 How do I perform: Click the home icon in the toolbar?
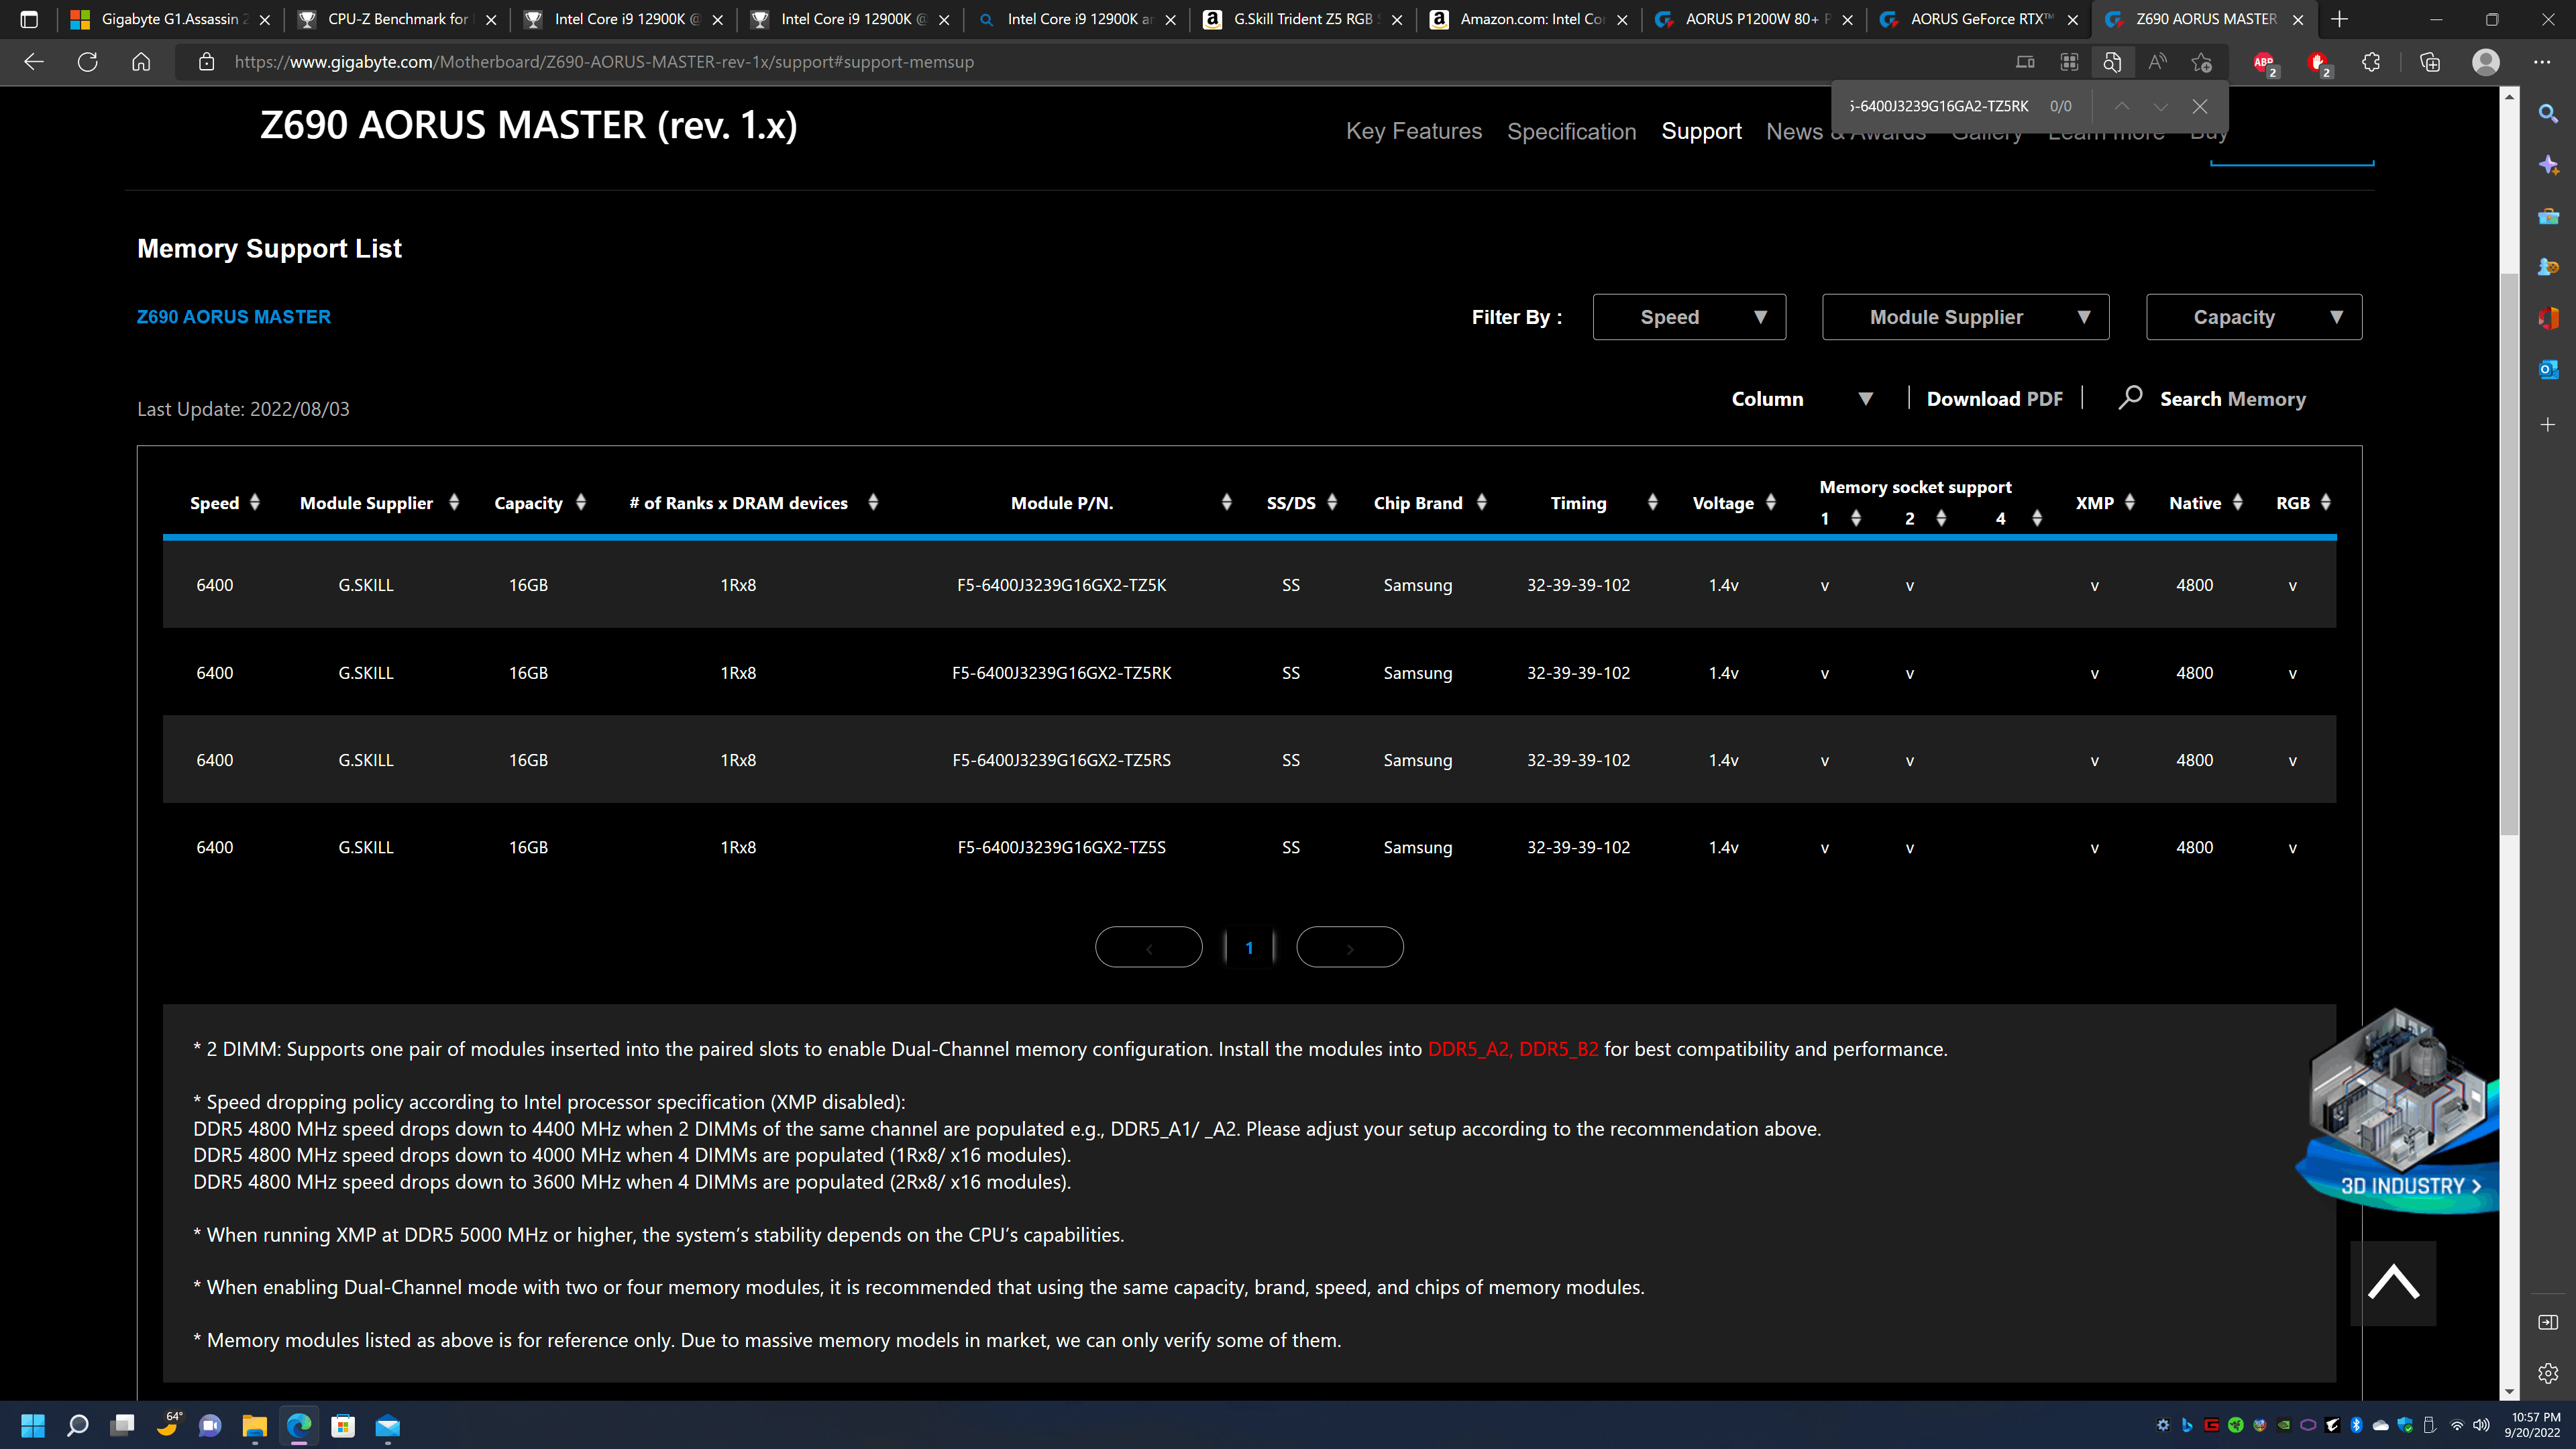click(x=141, y=62)
